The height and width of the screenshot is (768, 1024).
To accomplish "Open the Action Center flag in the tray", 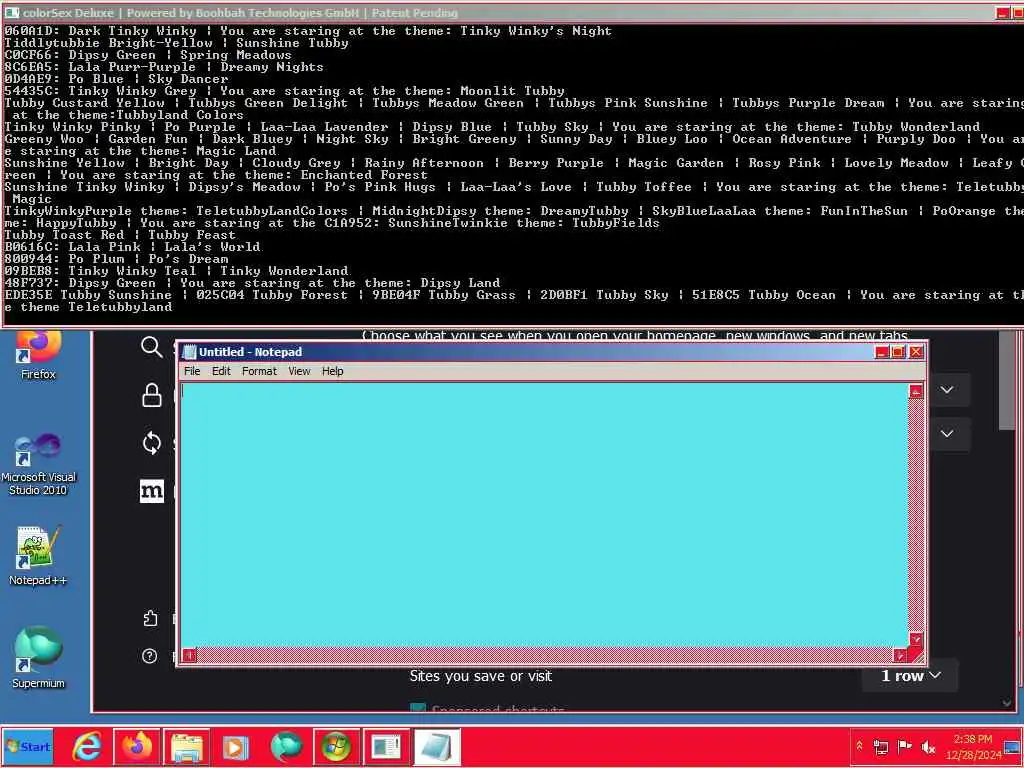I will coord(904,746).
